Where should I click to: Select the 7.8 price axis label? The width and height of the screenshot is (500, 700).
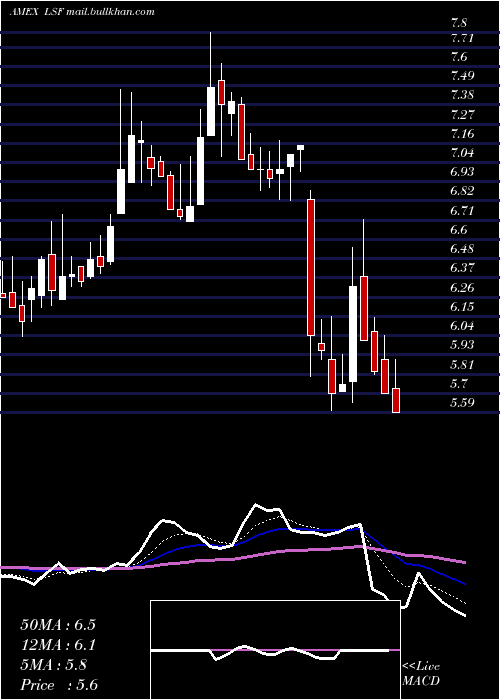(x=460, y=22)
